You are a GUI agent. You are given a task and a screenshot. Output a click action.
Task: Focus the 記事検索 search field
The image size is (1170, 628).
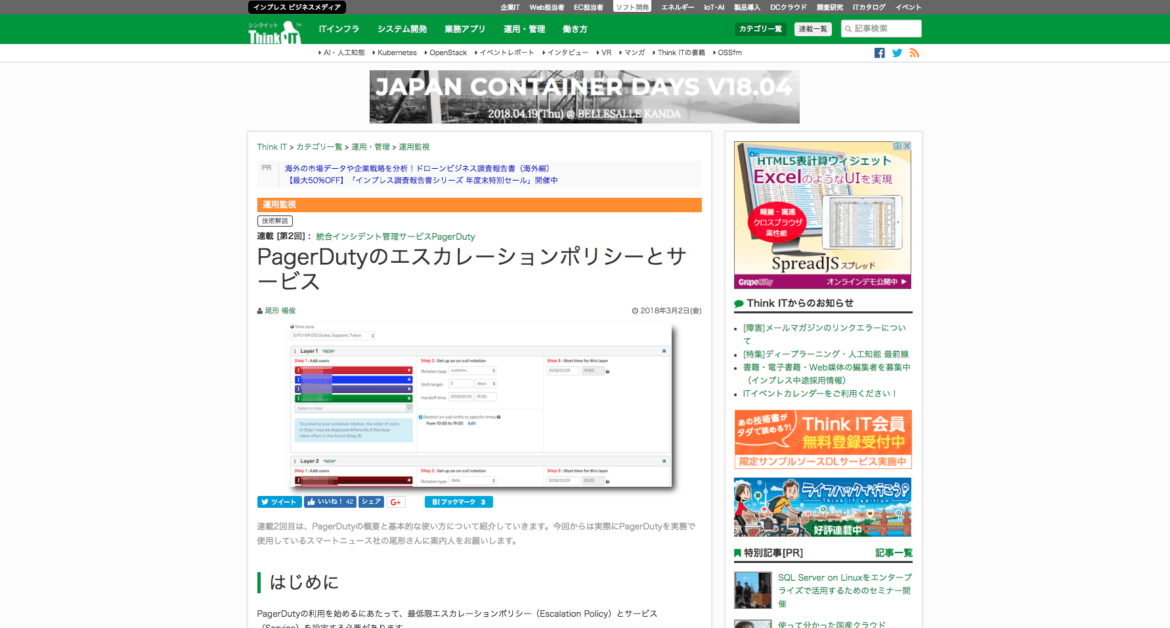coord(881,28)
